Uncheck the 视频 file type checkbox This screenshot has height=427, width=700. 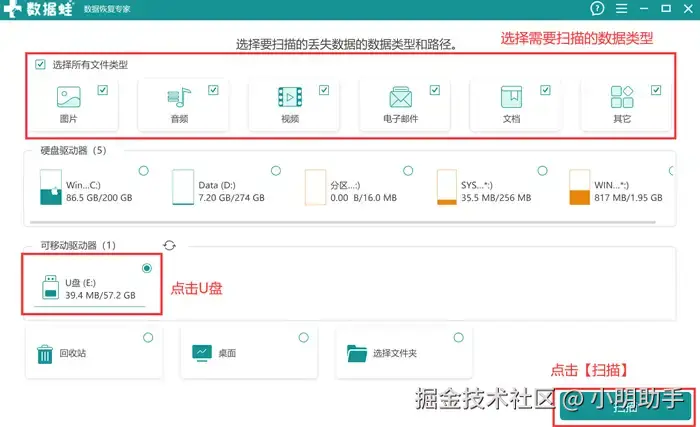click(324, 90)
